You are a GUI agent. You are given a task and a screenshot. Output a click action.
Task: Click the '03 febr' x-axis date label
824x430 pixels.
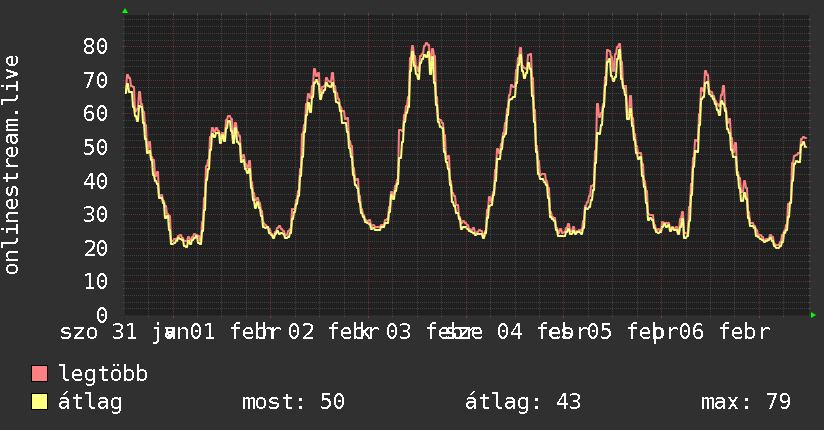coord(430,332)
